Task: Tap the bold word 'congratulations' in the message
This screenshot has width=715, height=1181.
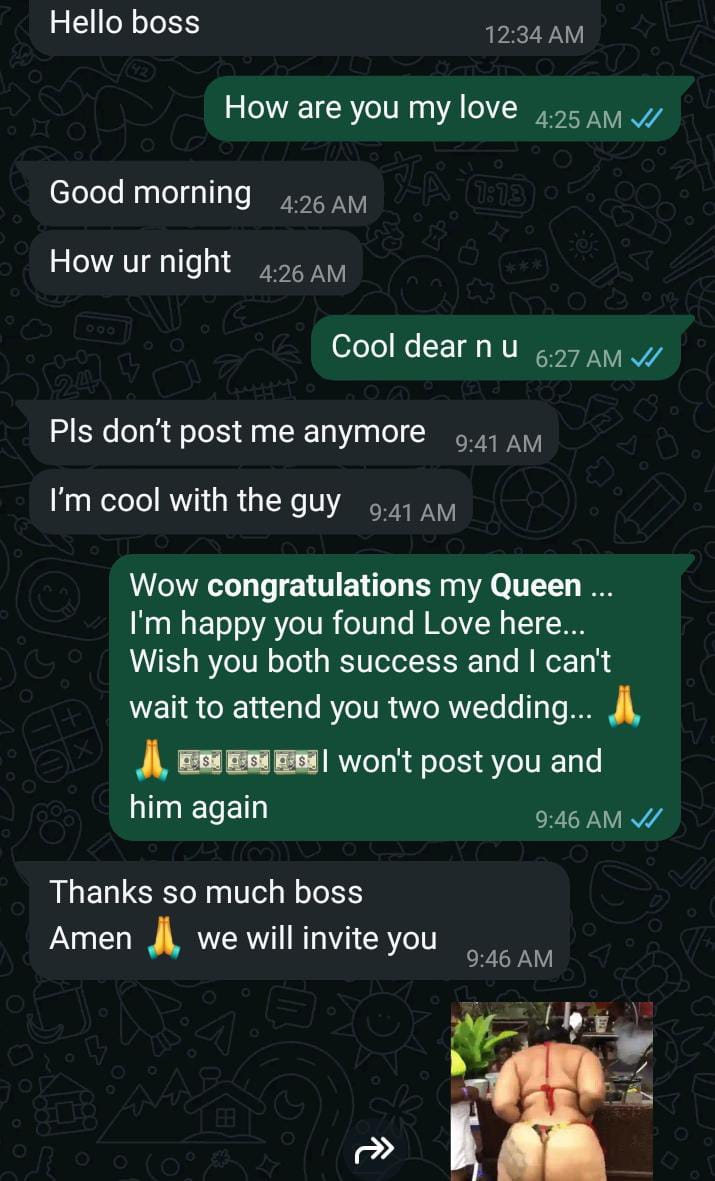Action: (x=319, y=585)
